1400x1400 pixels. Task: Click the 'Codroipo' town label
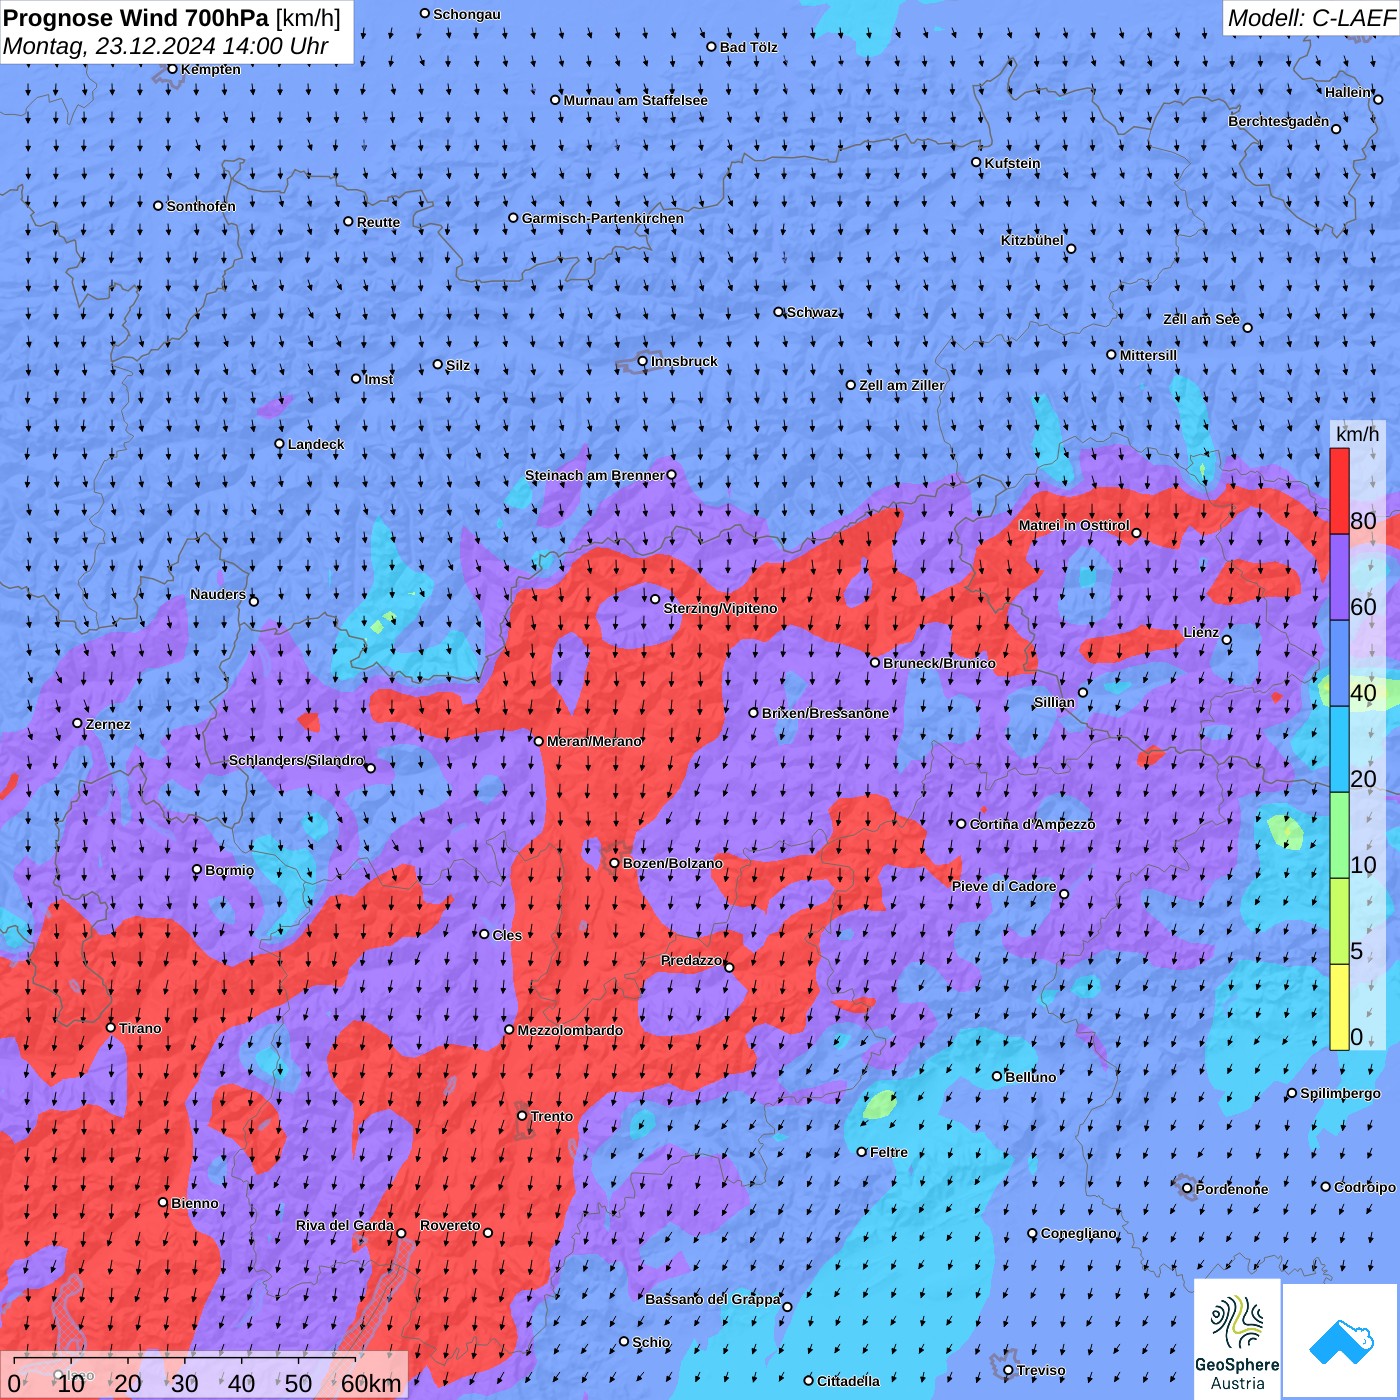[x=1365, y=1187]
